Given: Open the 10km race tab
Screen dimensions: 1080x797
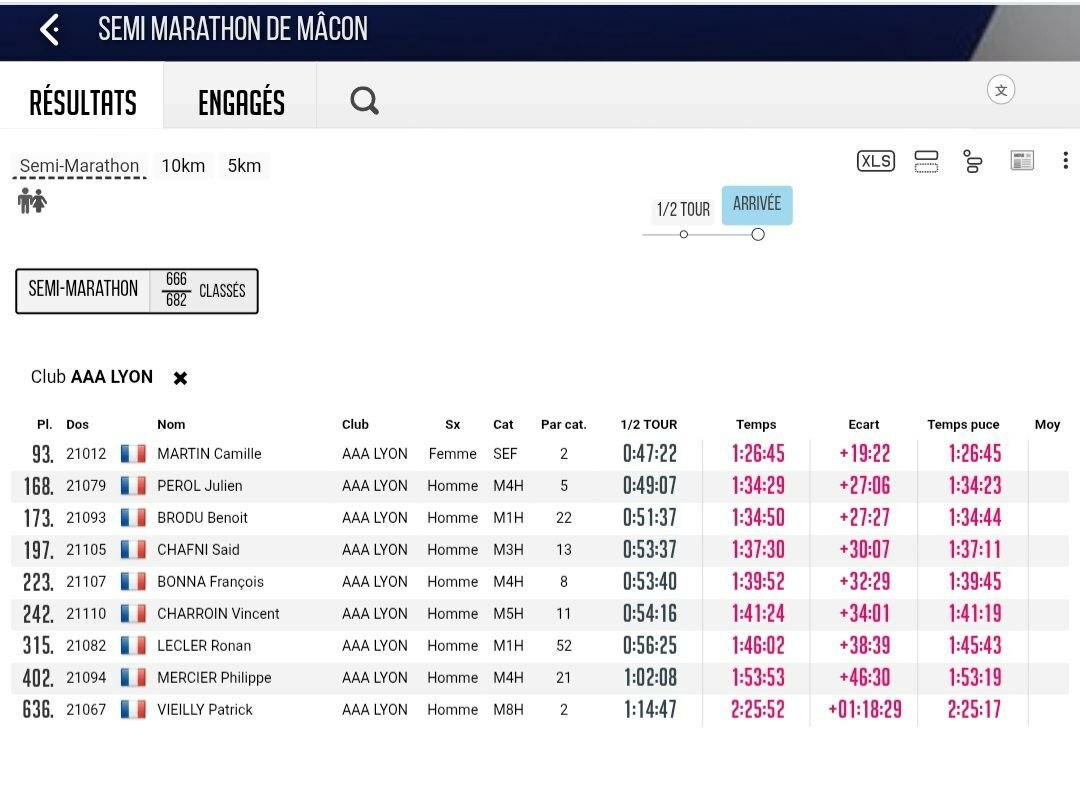Looking at the screenshot, I should (183, 166).
